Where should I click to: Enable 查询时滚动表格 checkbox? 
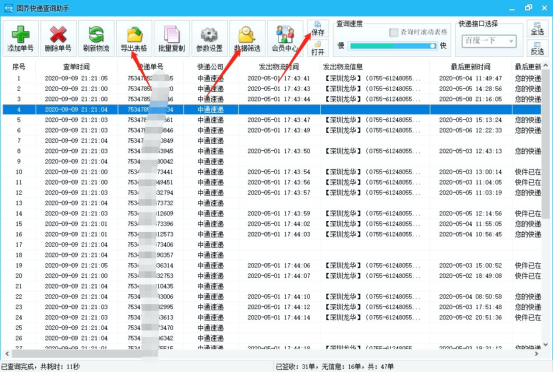point(394,32)
